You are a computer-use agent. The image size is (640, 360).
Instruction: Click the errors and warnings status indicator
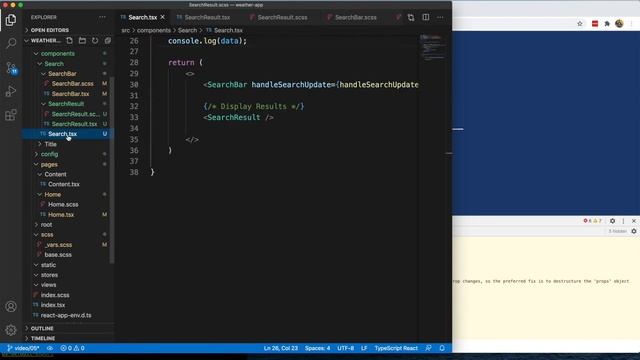[72, 348]
